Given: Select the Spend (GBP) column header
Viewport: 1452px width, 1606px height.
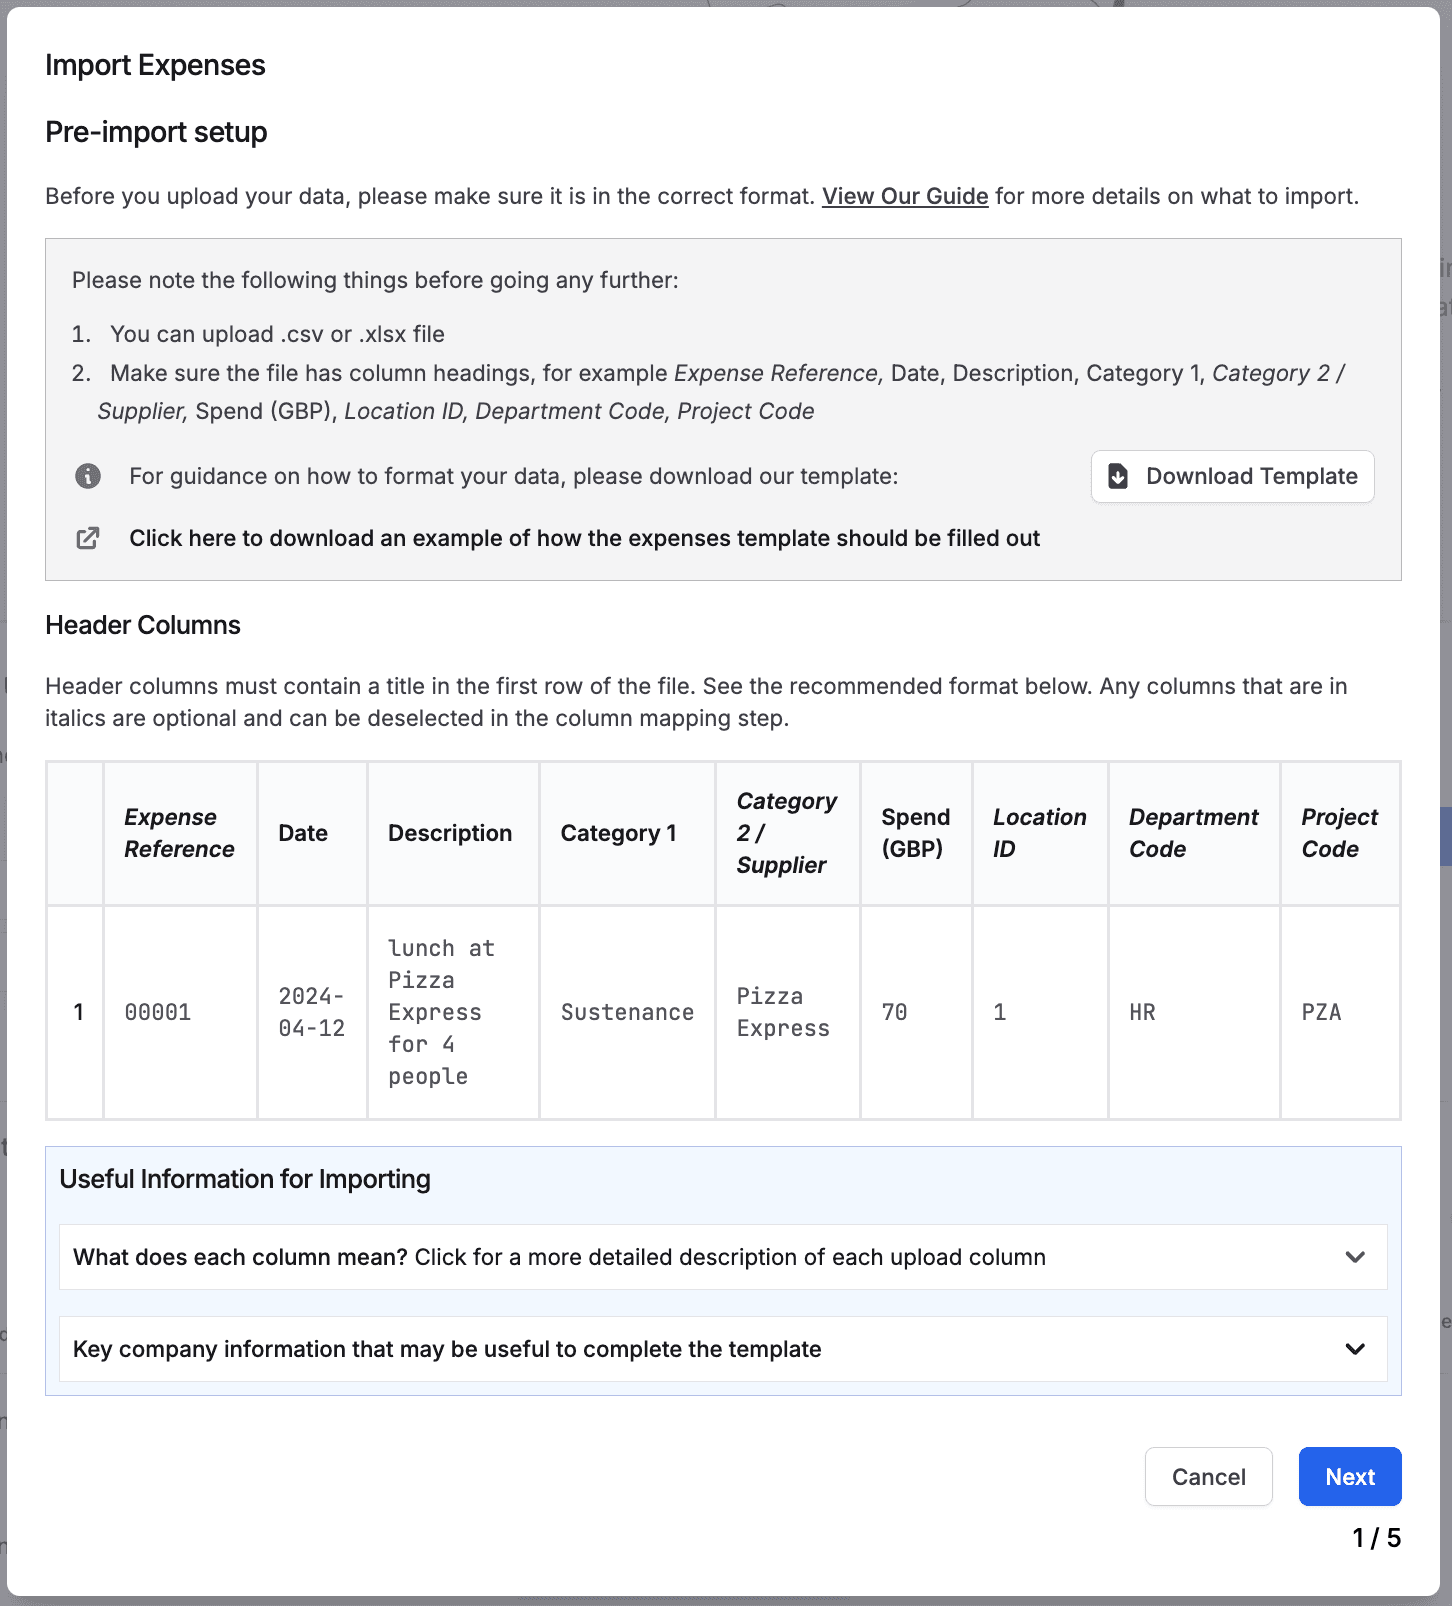Looking at the screenshot, I should pos(915,833).
